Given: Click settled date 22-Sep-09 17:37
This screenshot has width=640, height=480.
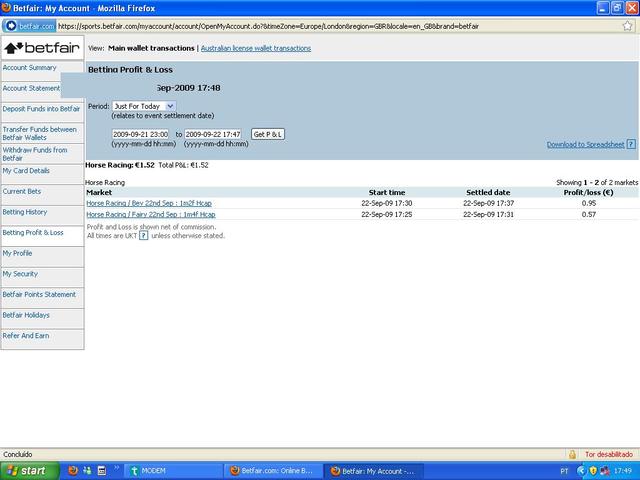Looking at the screenshot, I should point(488,203).
